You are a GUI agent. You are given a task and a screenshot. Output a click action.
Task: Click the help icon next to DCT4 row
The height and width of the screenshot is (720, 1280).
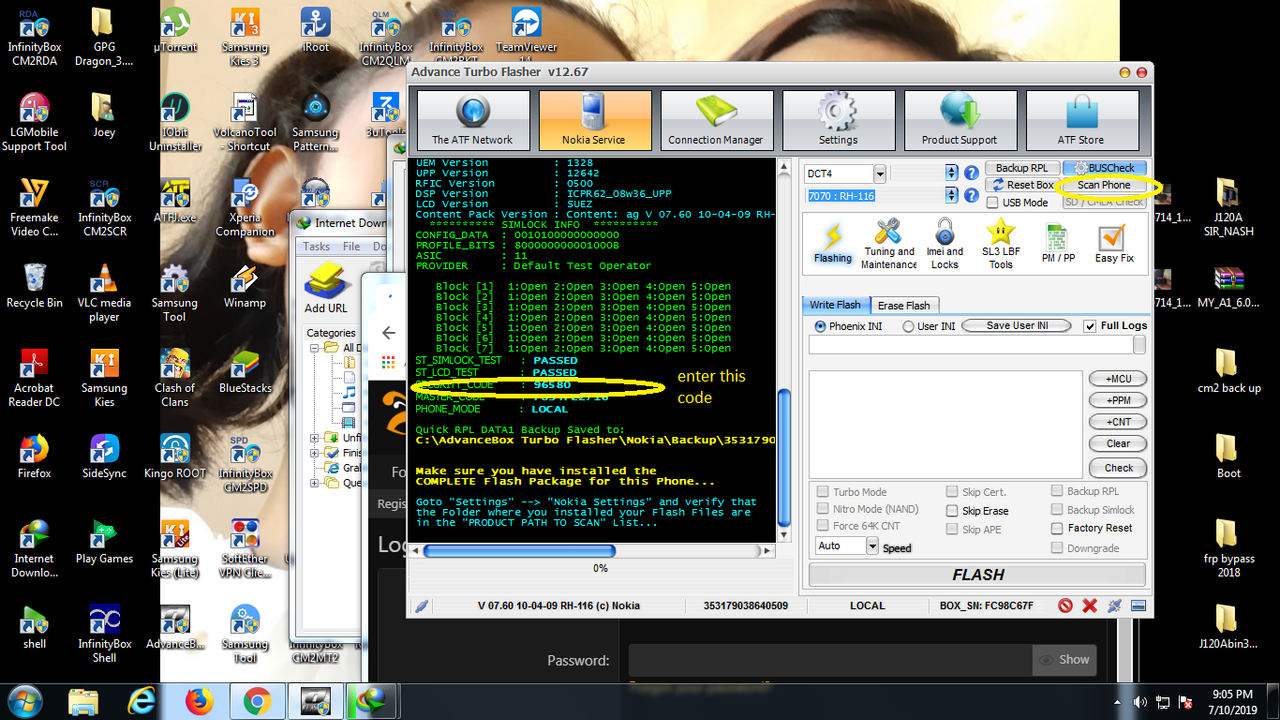tap(970, 173)
